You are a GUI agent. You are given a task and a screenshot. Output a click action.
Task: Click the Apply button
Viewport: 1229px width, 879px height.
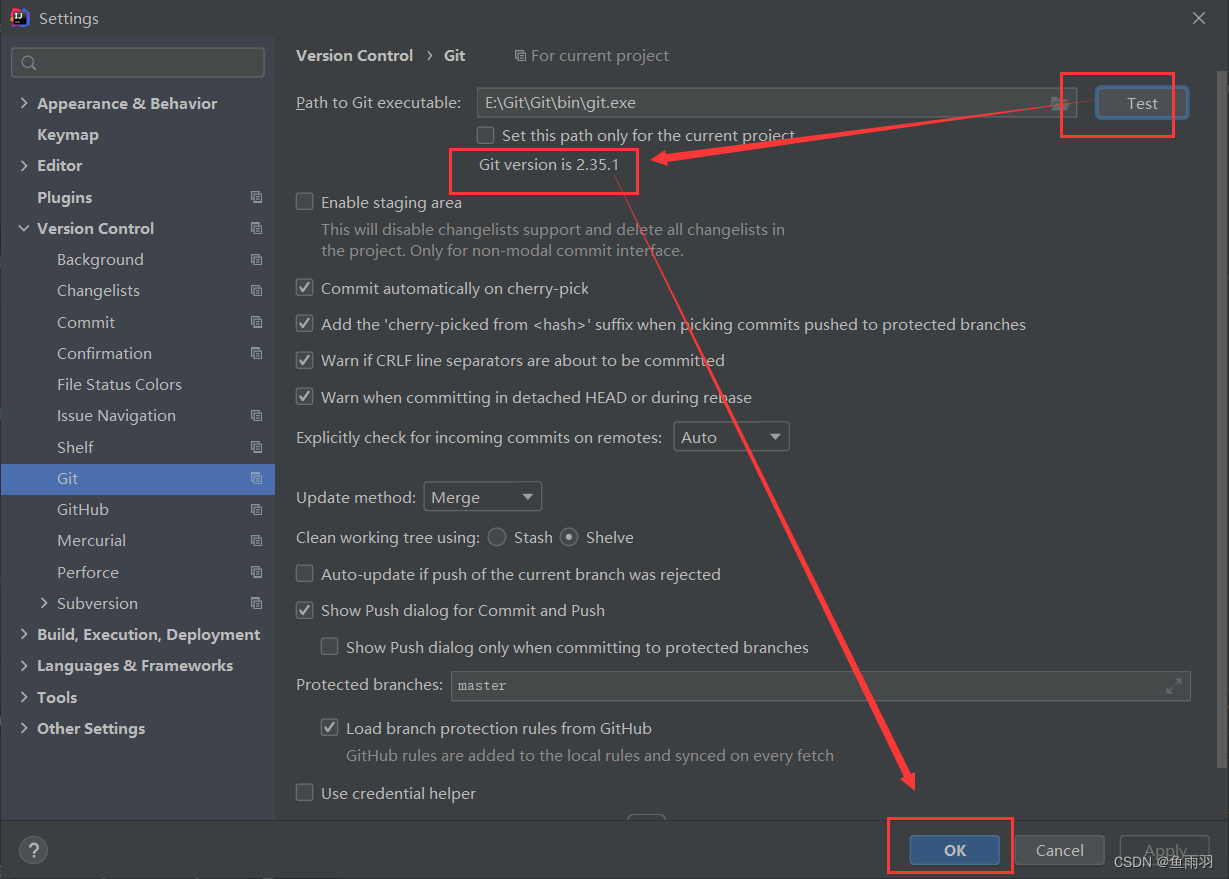(1165, 850)
